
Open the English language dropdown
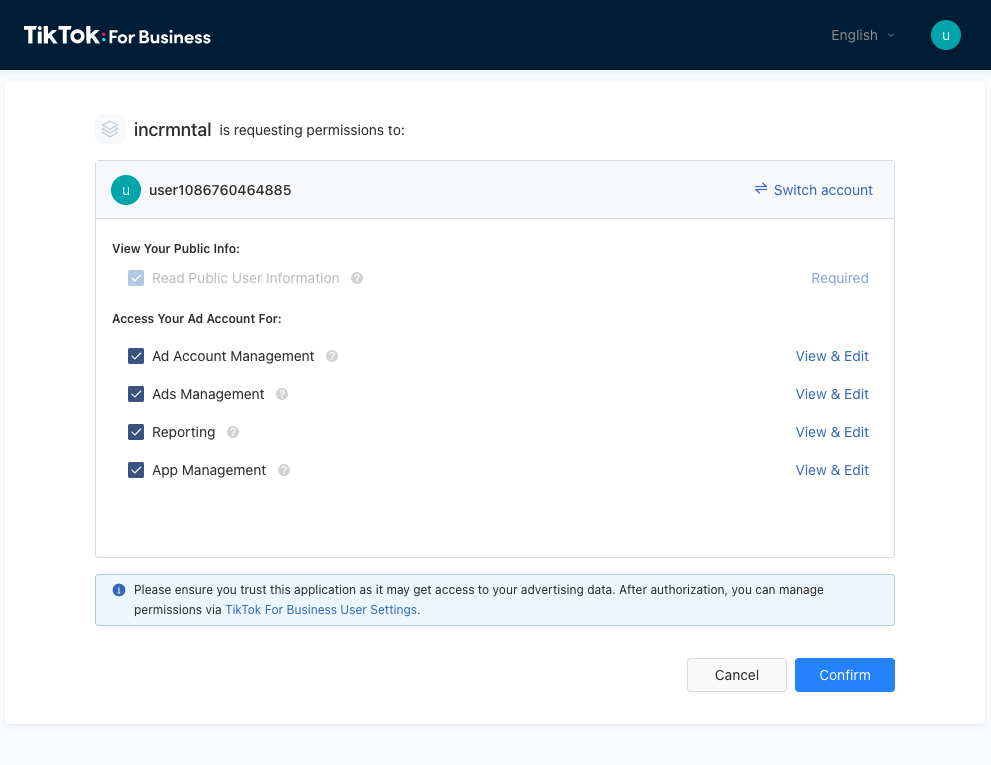click(x=862, y=35)
